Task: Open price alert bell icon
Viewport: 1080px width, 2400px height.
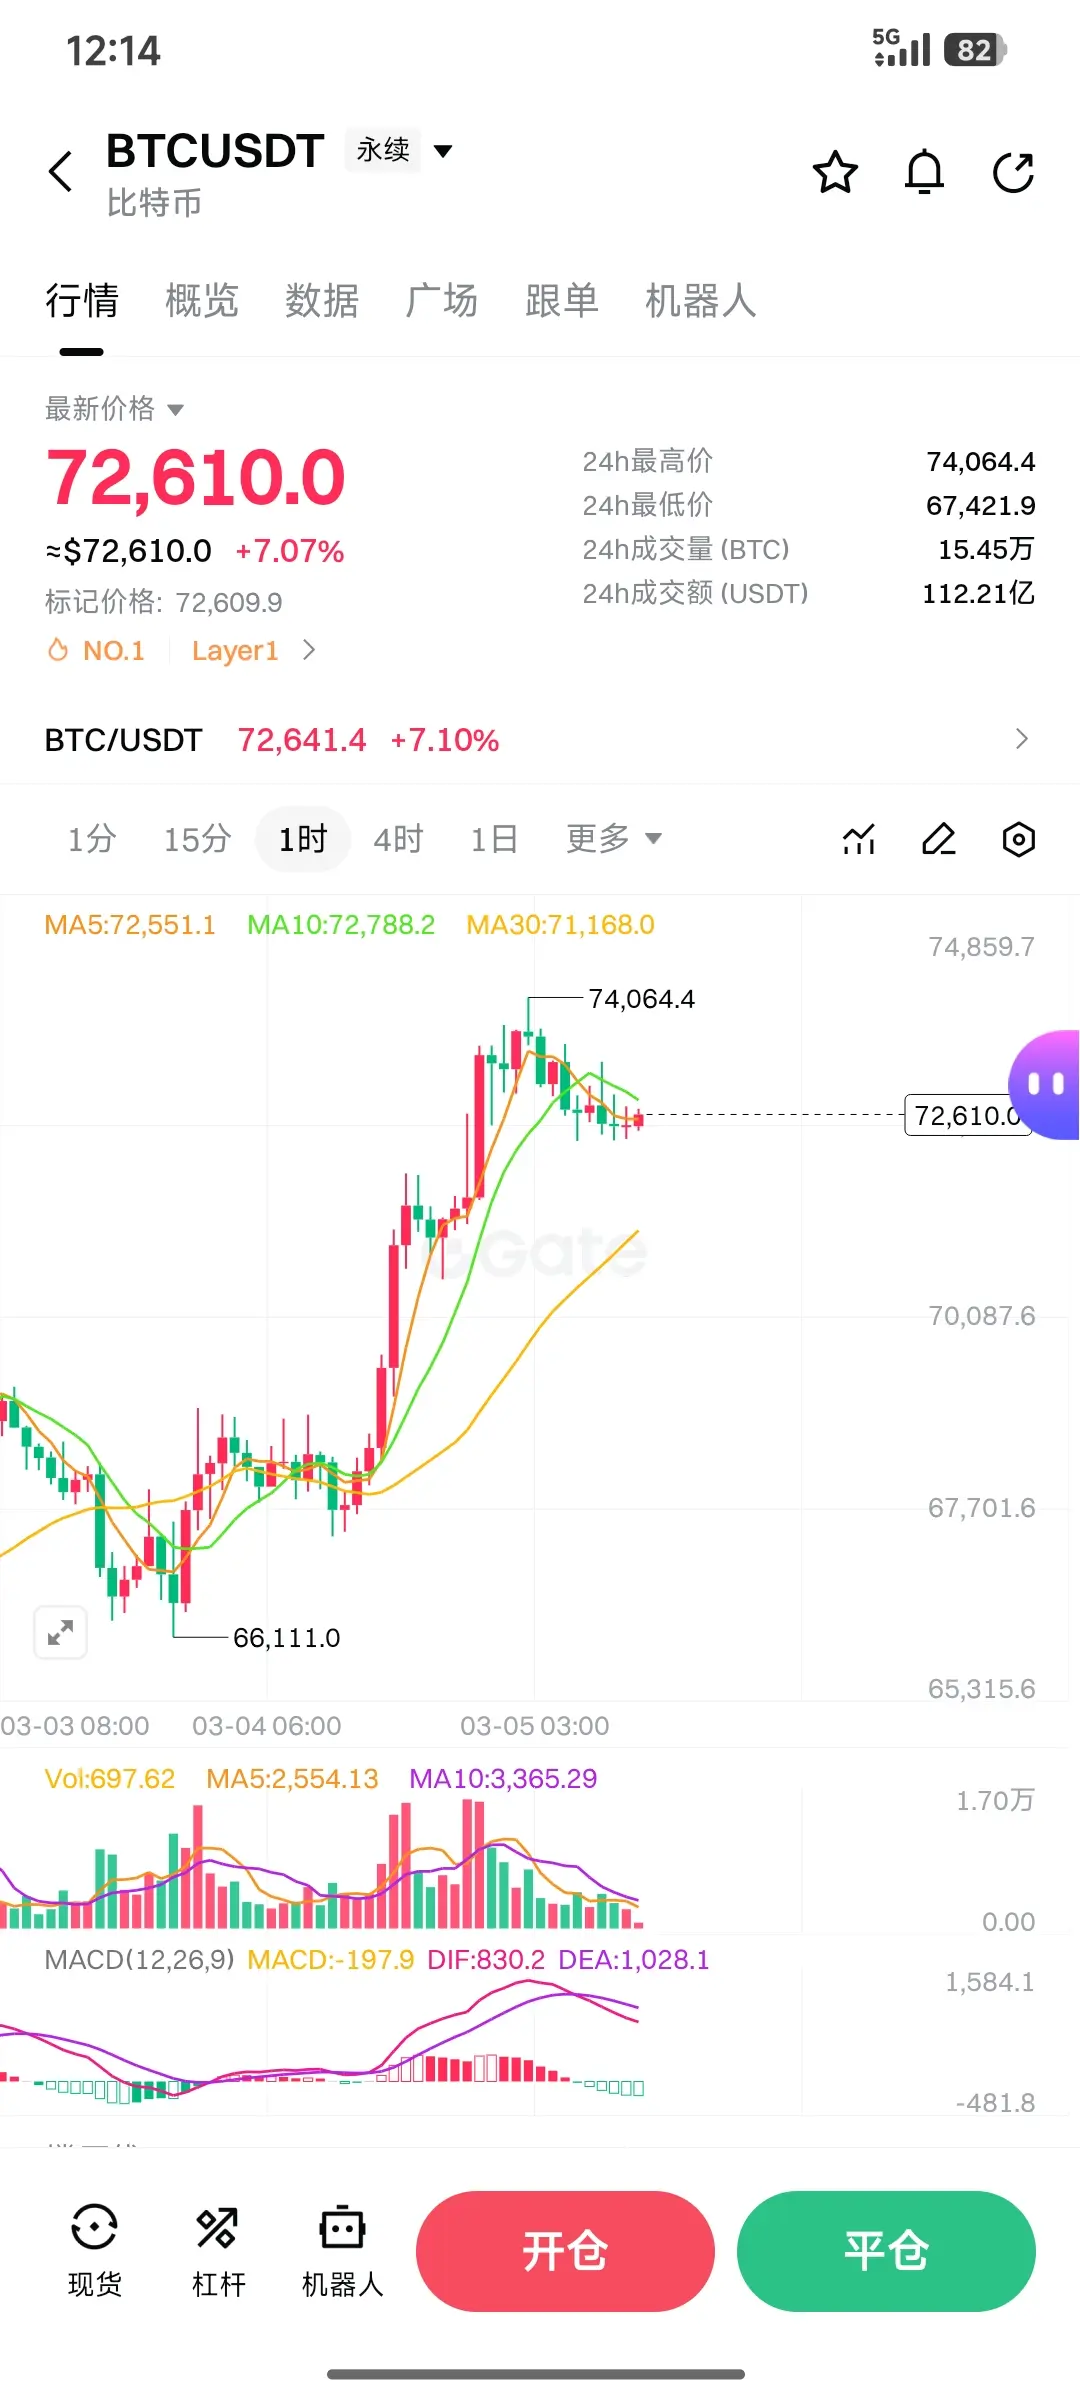Action: [x=924, y=172]
